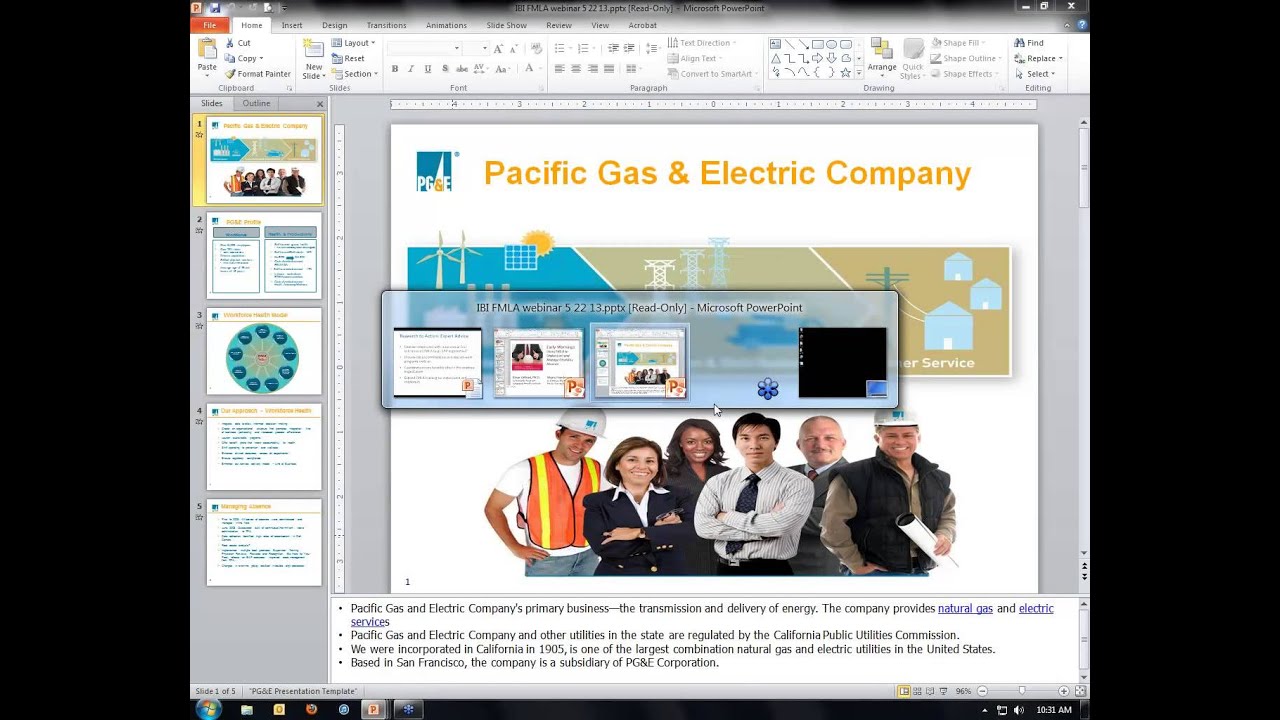Toggle text Shadow formatting
1280x720 pixels.
tap(444, 69)
